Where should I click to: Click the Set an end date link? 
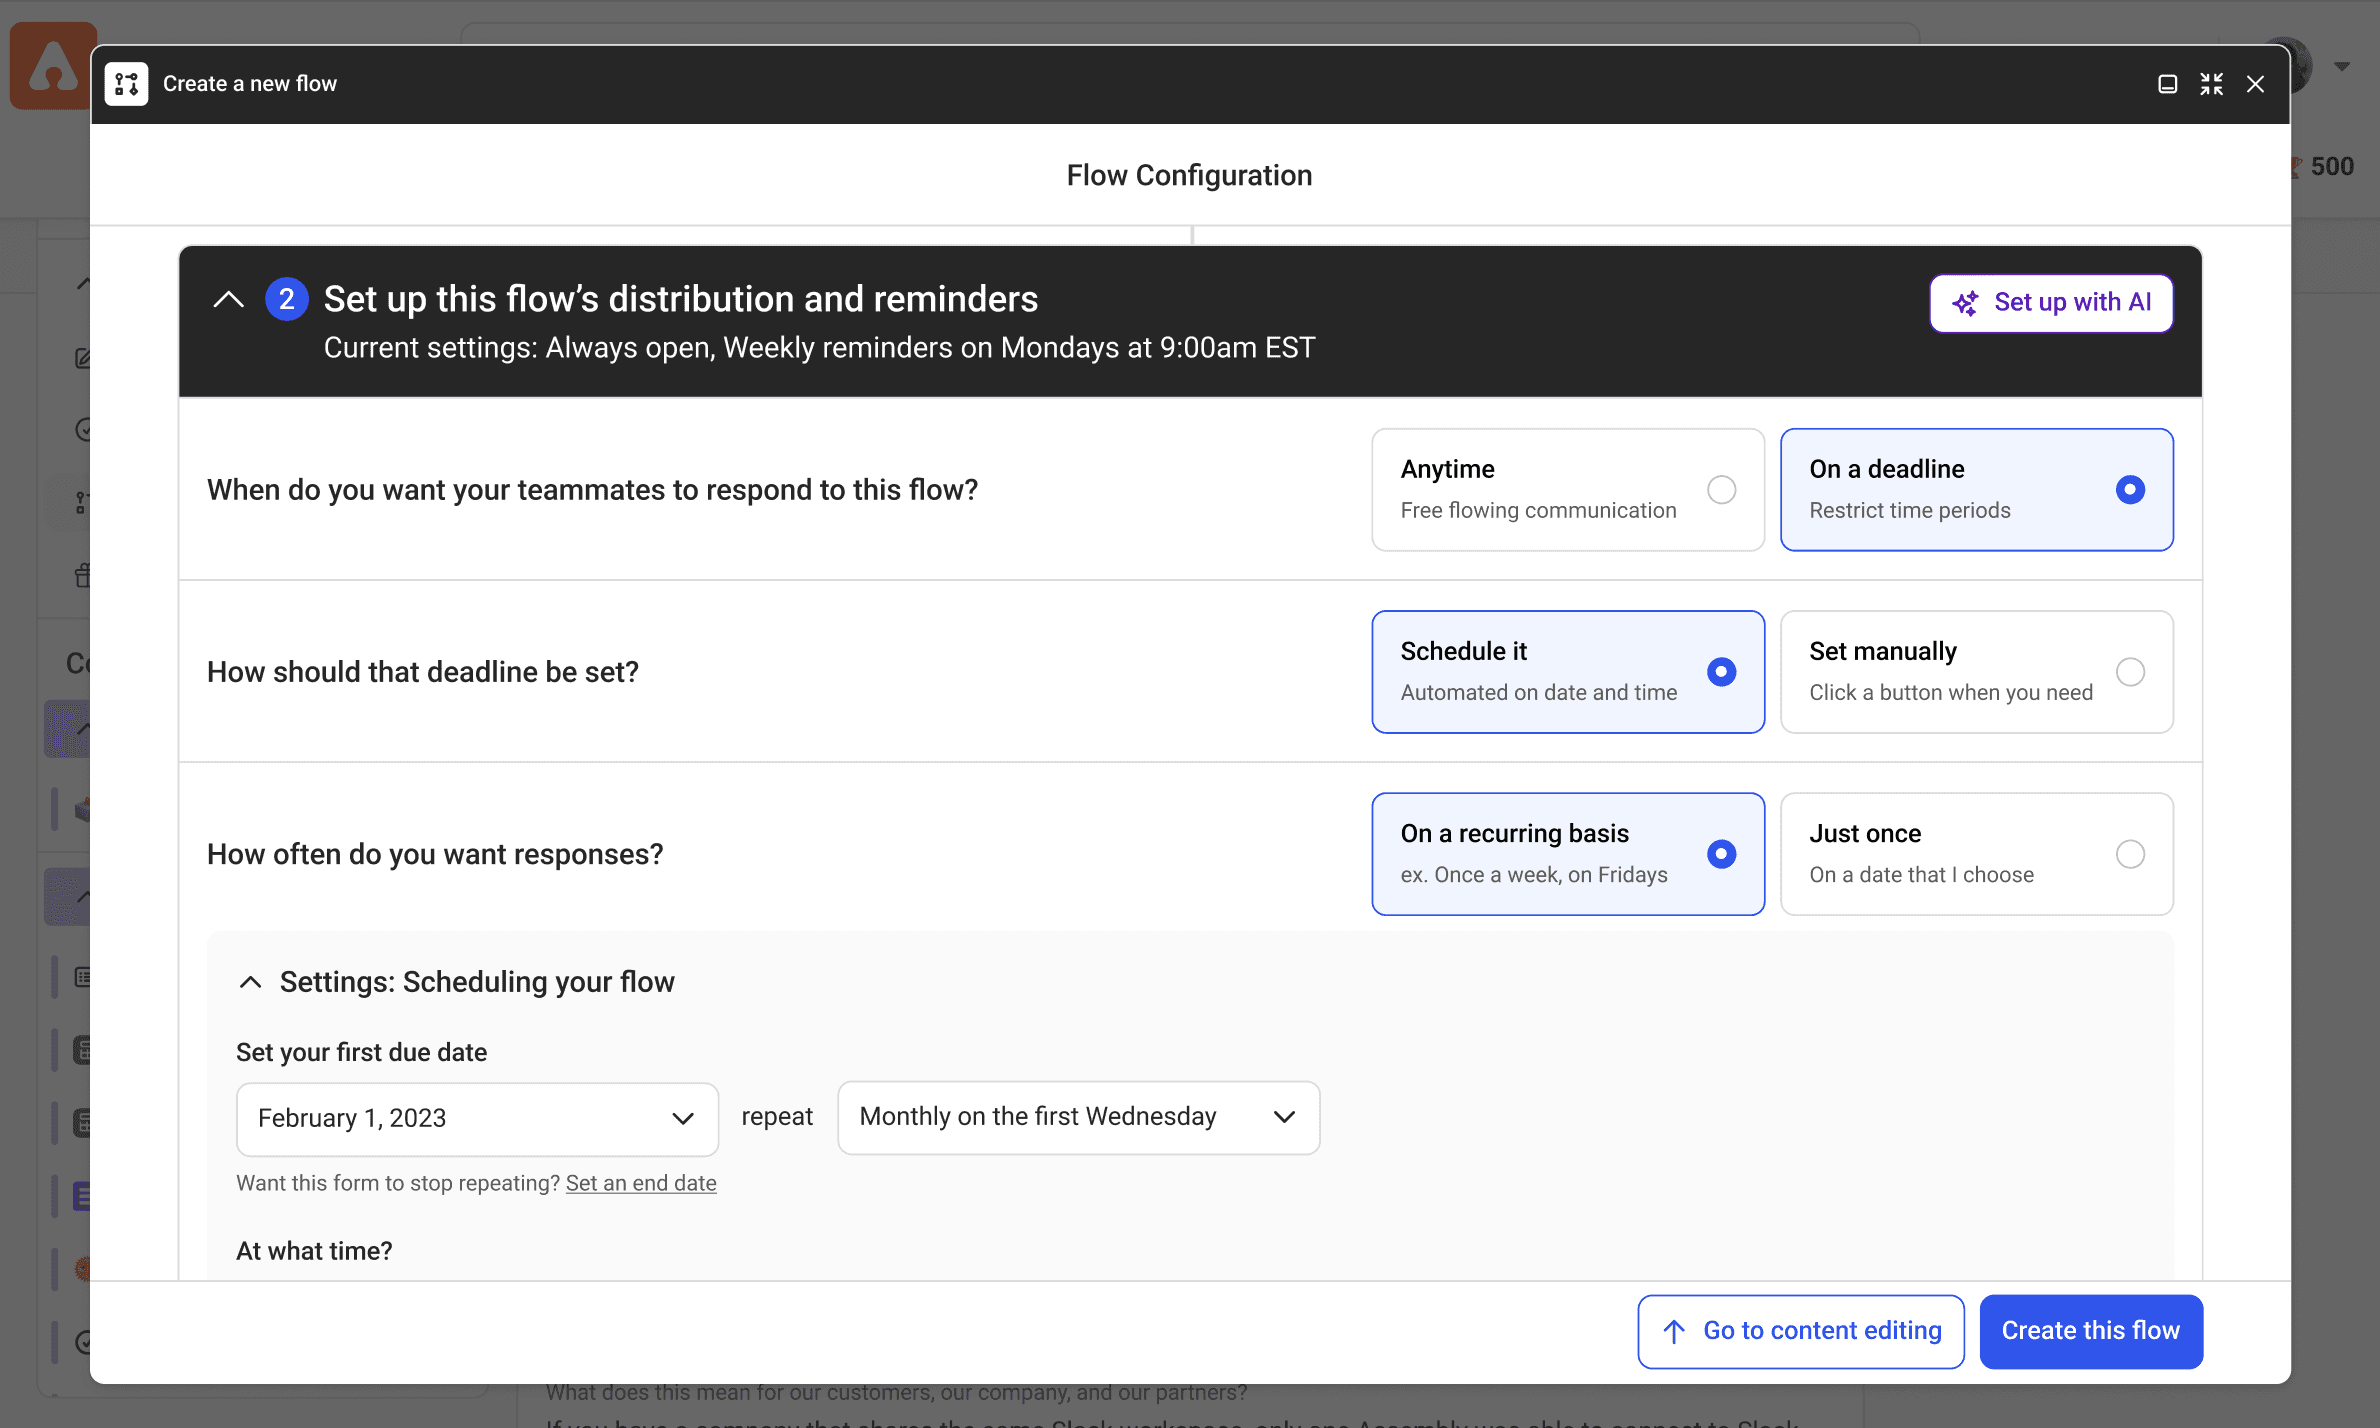(641, 1183)
